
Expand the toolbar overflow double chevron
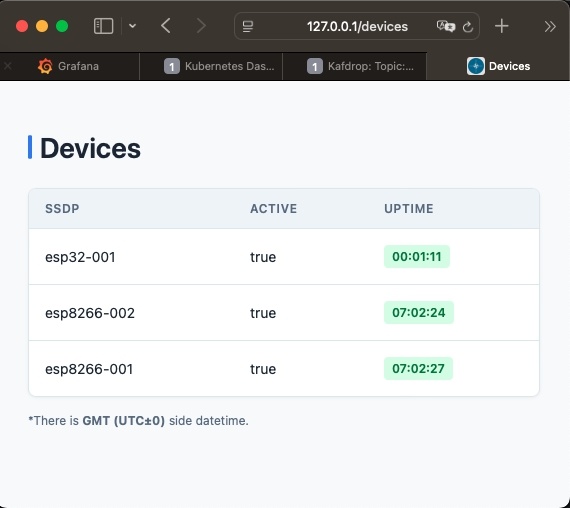click(x=550, y=27)
